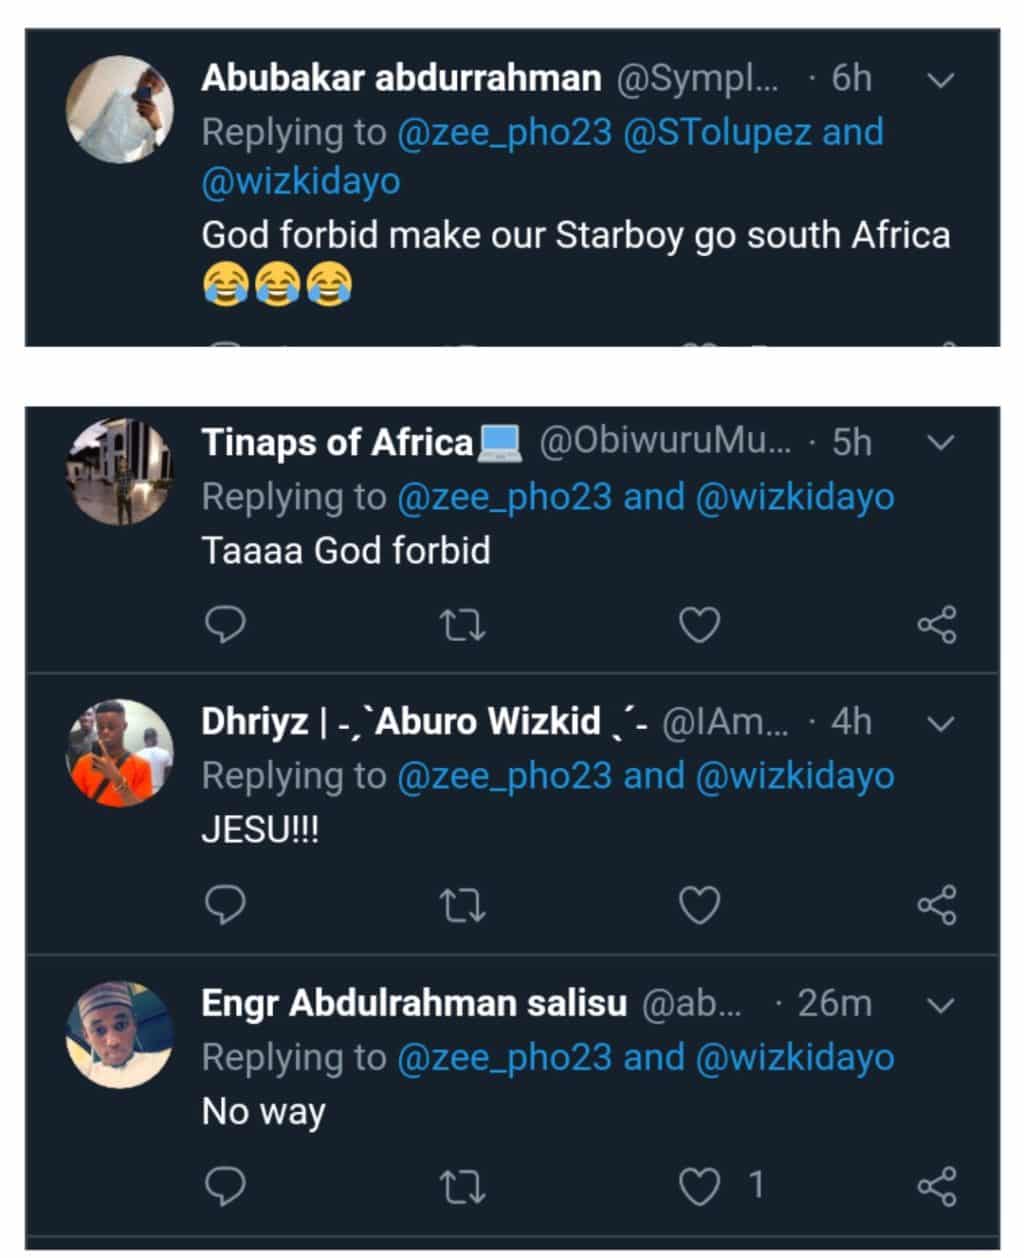1024x1258 pixels.
Task: Like the "No way" tweet
Action: tap(699, 1186)
